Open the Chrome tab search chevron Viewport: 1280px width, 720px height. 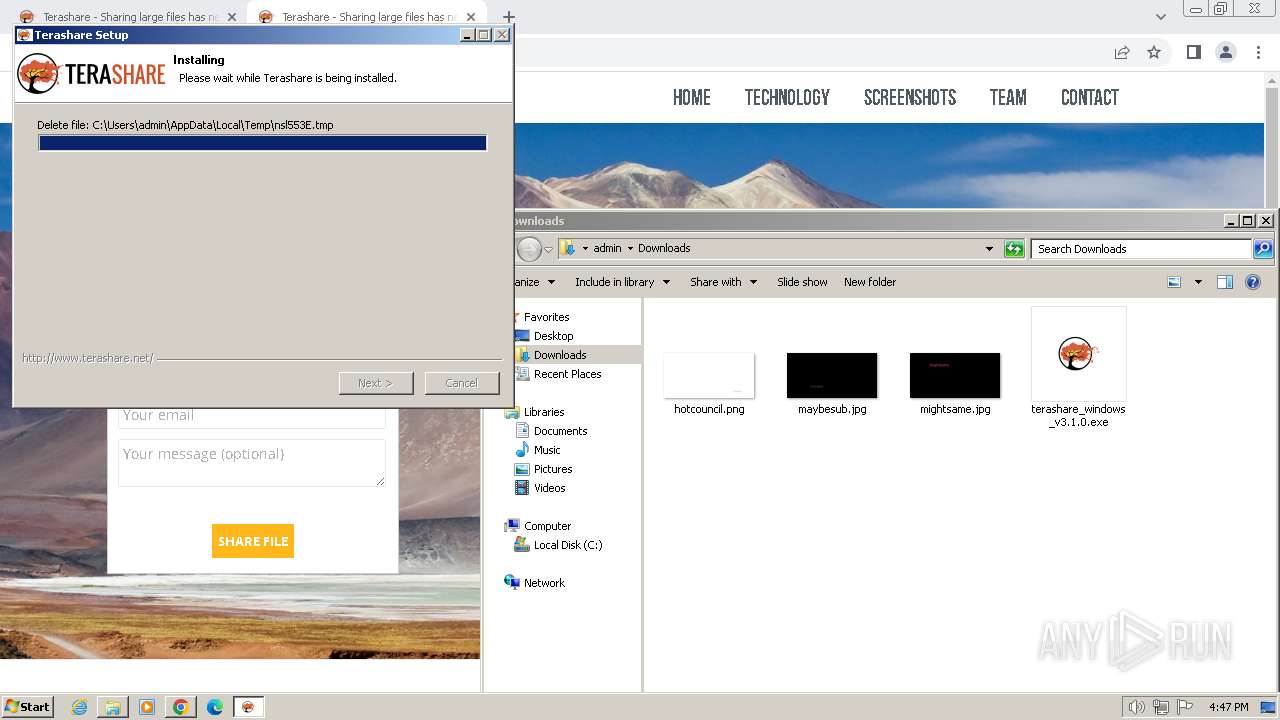pyautogui.click(x=1161, y=17)
